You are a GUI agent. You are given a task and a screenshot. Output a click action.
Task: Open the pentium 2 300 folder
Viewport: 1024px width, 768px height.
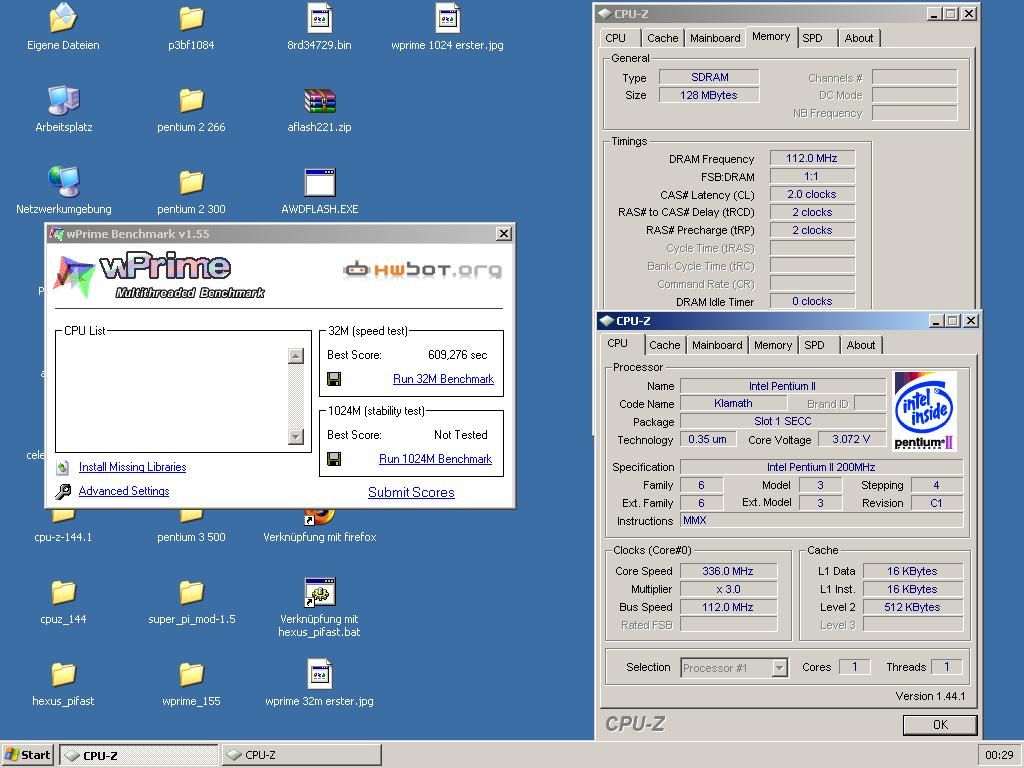point(191,182)
